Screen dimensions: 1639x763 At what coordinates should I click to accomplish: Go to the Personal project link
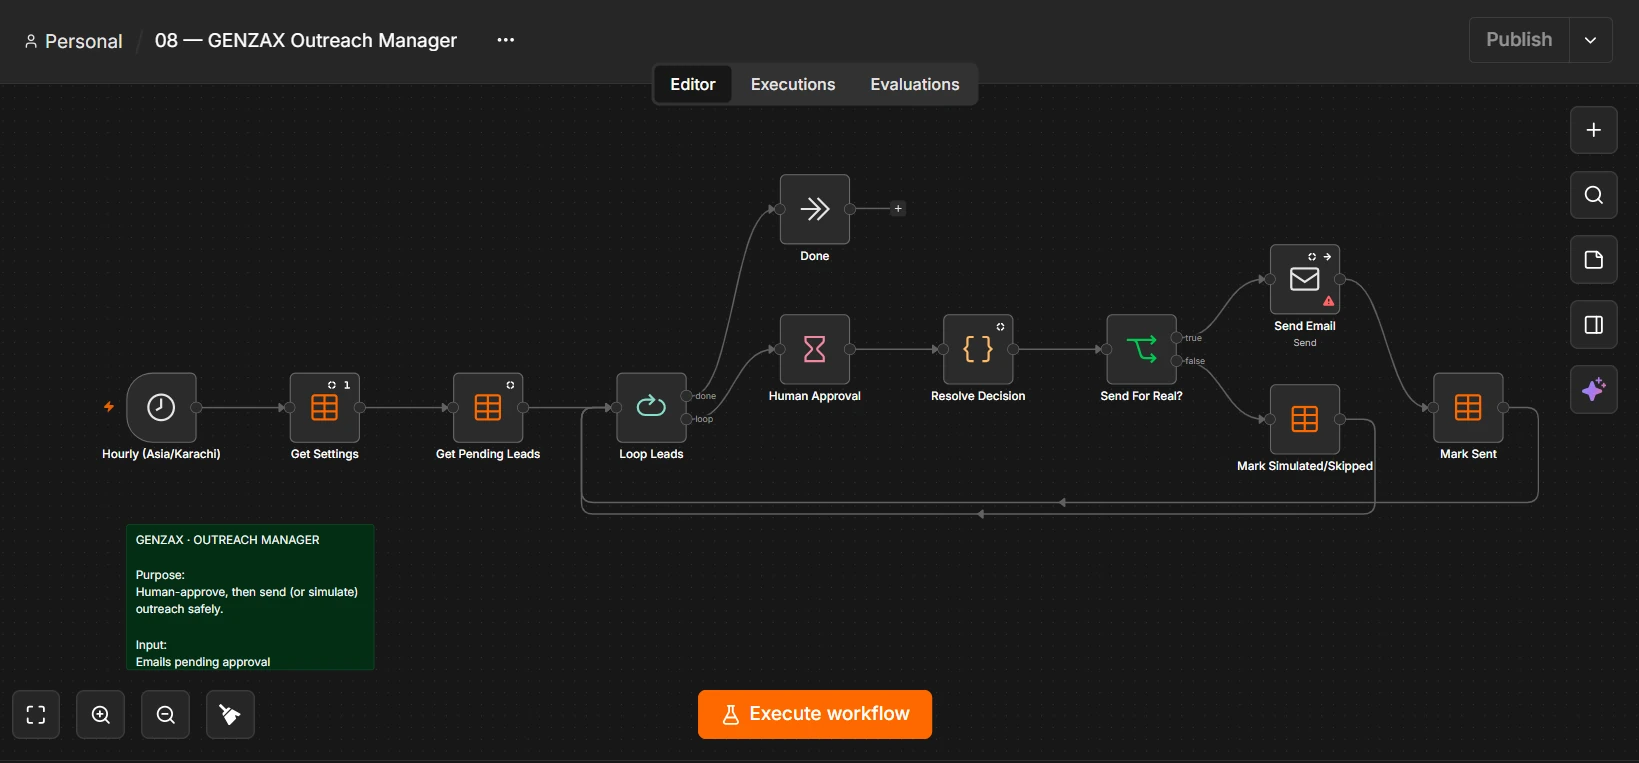click(x=74, y=41)
